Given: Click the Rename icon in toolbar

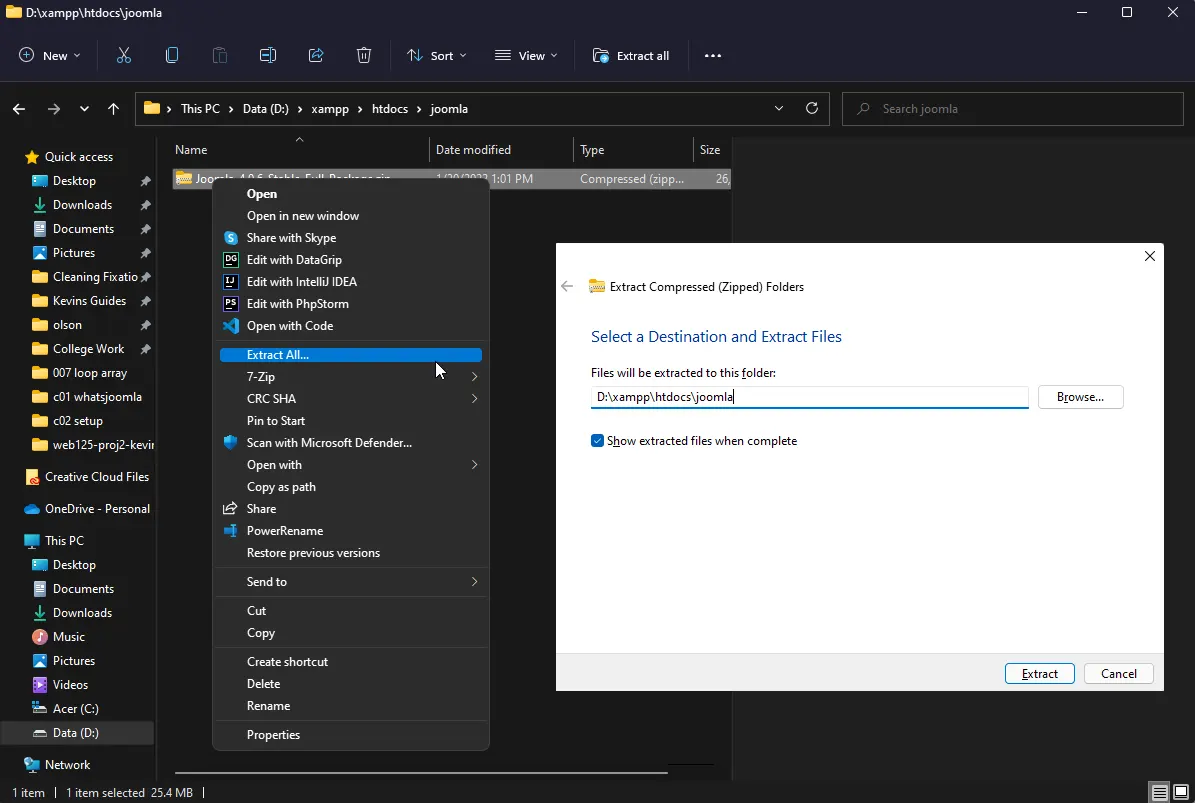Looking at the screenshot, I should click(x=267, y=56).
